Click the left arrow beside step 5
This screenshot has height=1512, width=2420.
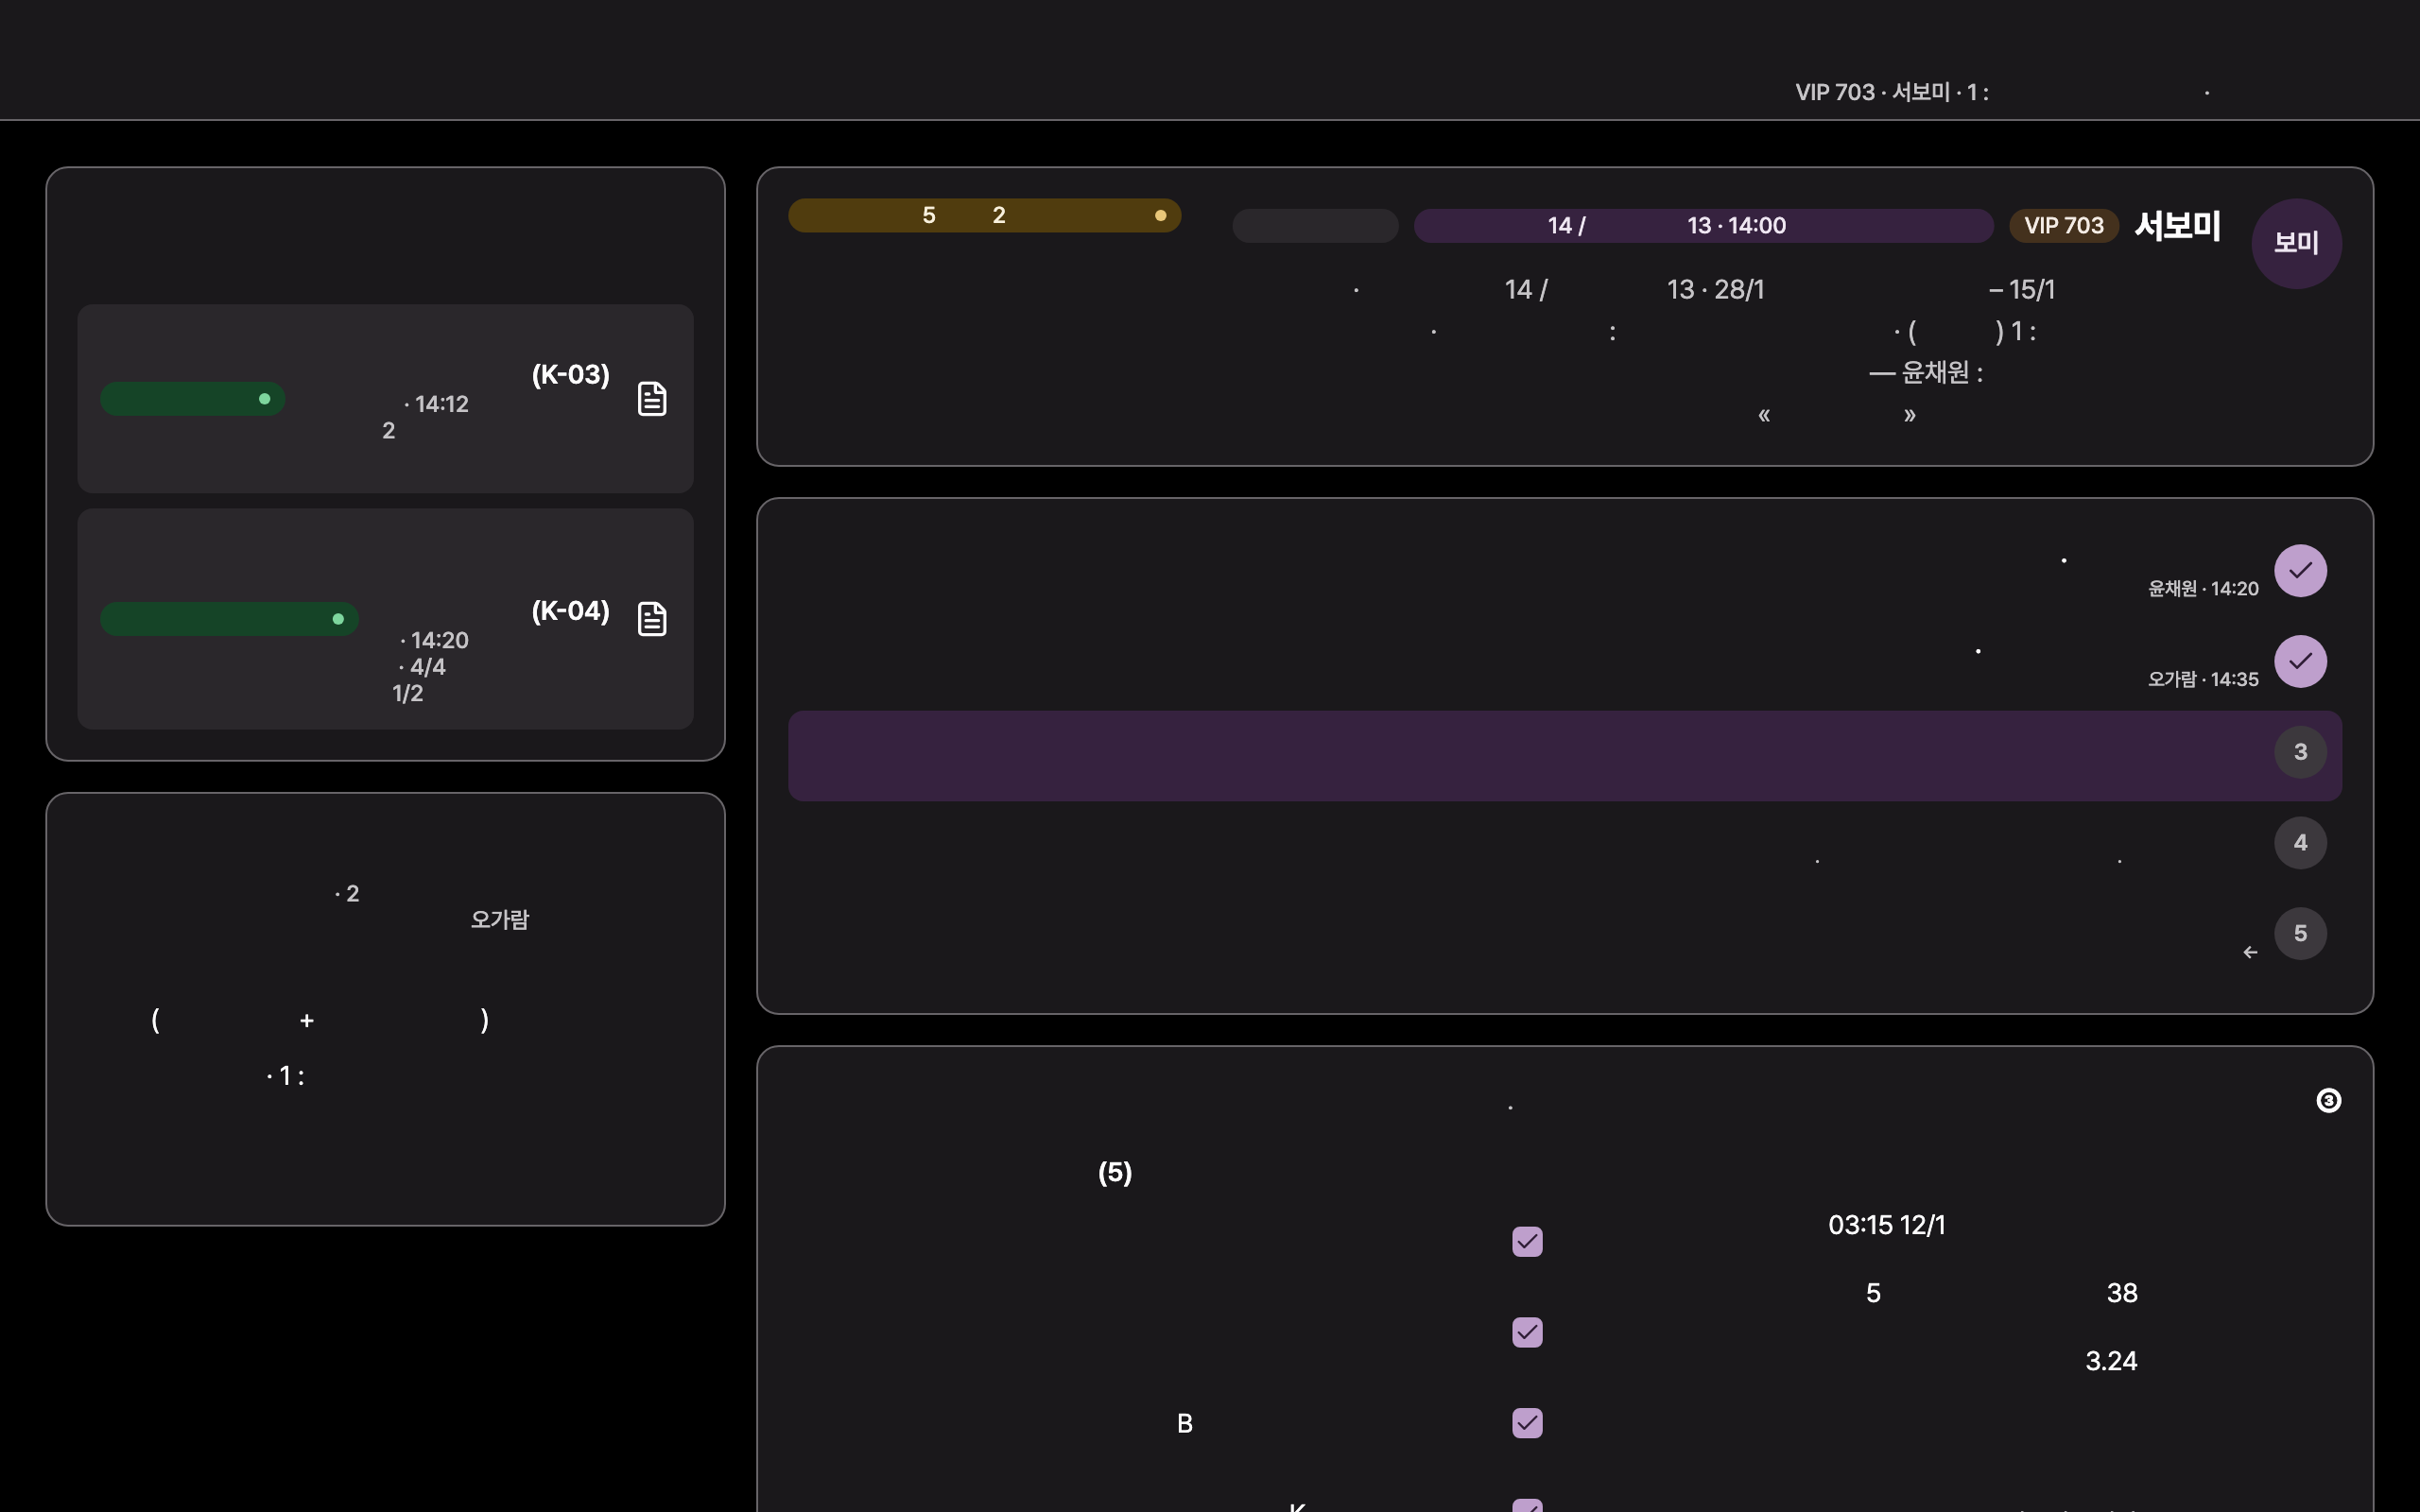2250,952
